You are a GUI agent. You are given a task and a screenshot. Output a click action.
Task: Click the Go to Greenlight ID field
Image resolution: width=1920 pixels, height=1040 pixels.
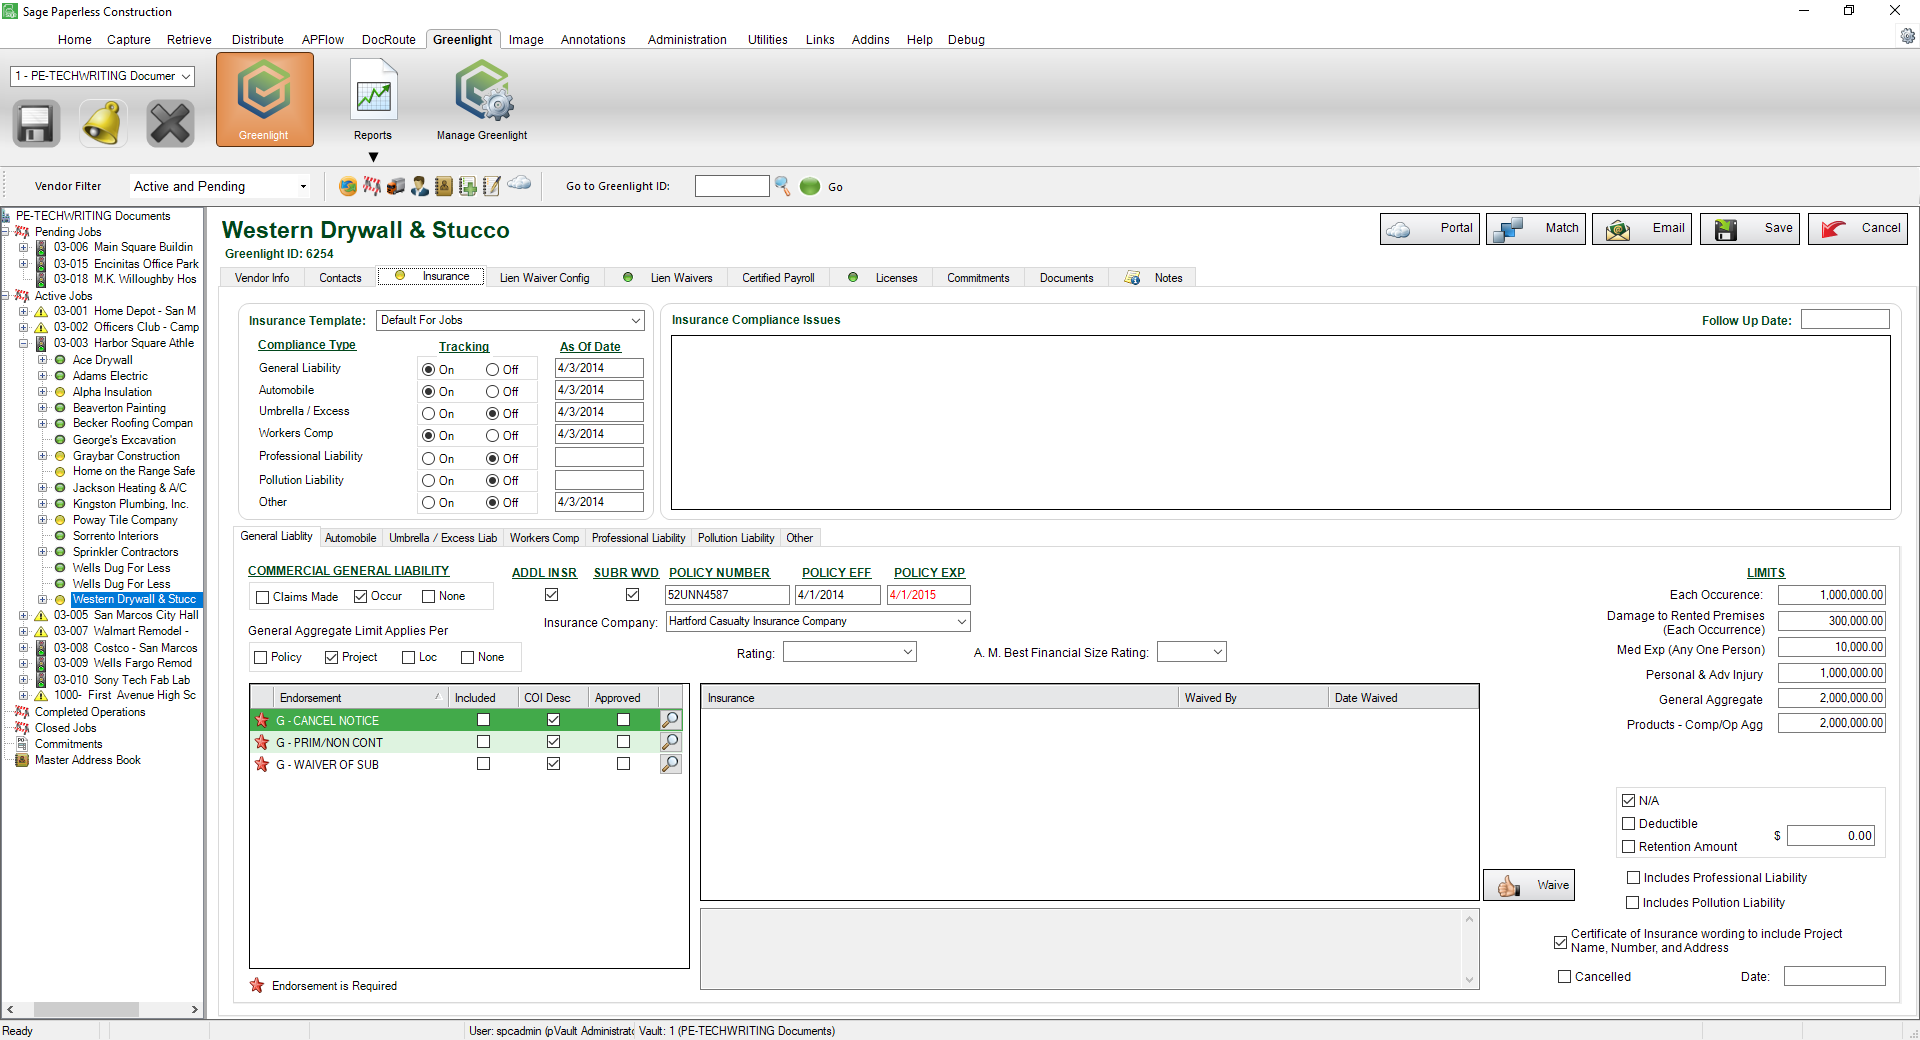(x=732, y=186)
